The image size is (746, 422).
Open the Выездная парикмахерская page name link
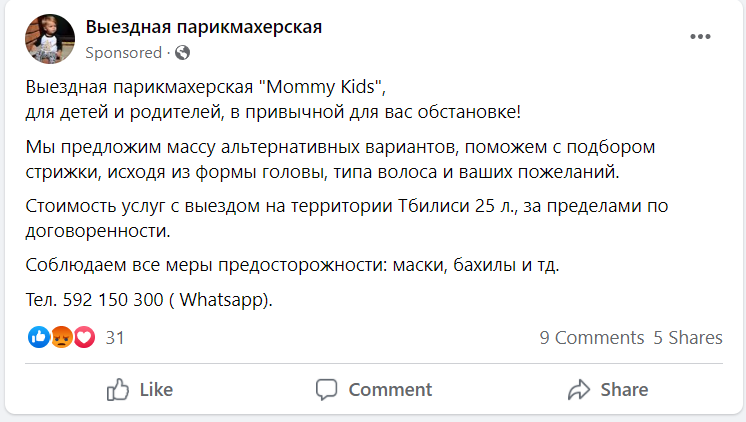coord(204,27)
